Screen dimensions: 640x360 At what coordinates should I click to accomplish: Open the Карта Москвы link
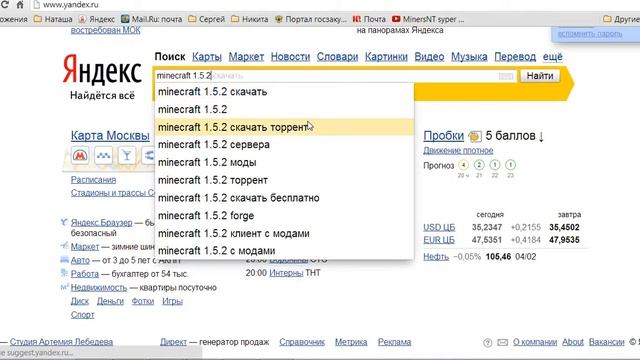pyautogui.click(x=110, y=136)
